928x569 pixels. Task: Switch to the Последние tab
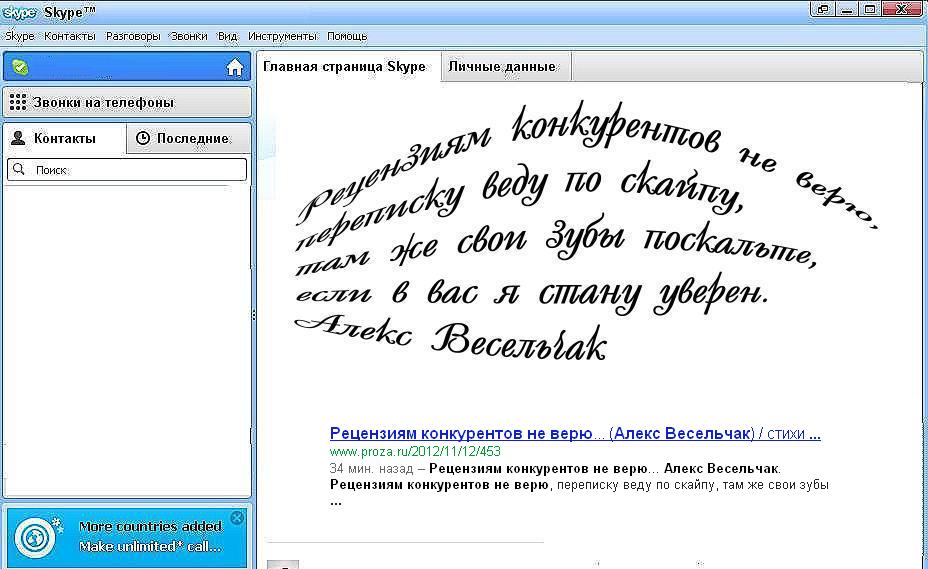(190, 138)
